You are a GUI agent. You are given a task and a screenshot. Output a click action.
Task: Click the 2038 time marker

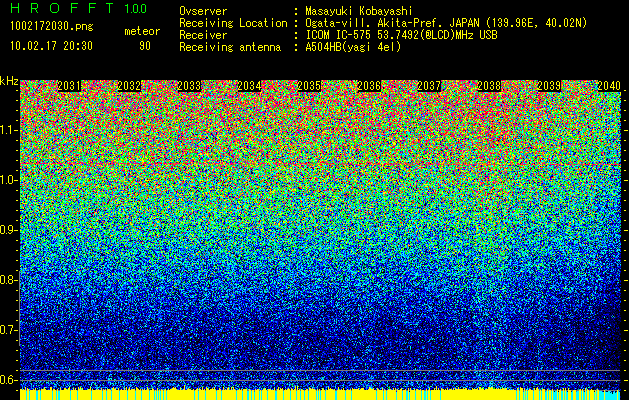(489, 86)
